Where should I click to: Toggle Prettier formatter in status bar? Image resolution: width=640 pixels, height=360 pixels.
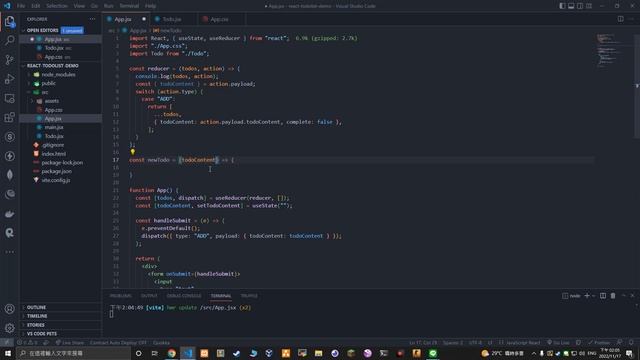coord(599,342)
